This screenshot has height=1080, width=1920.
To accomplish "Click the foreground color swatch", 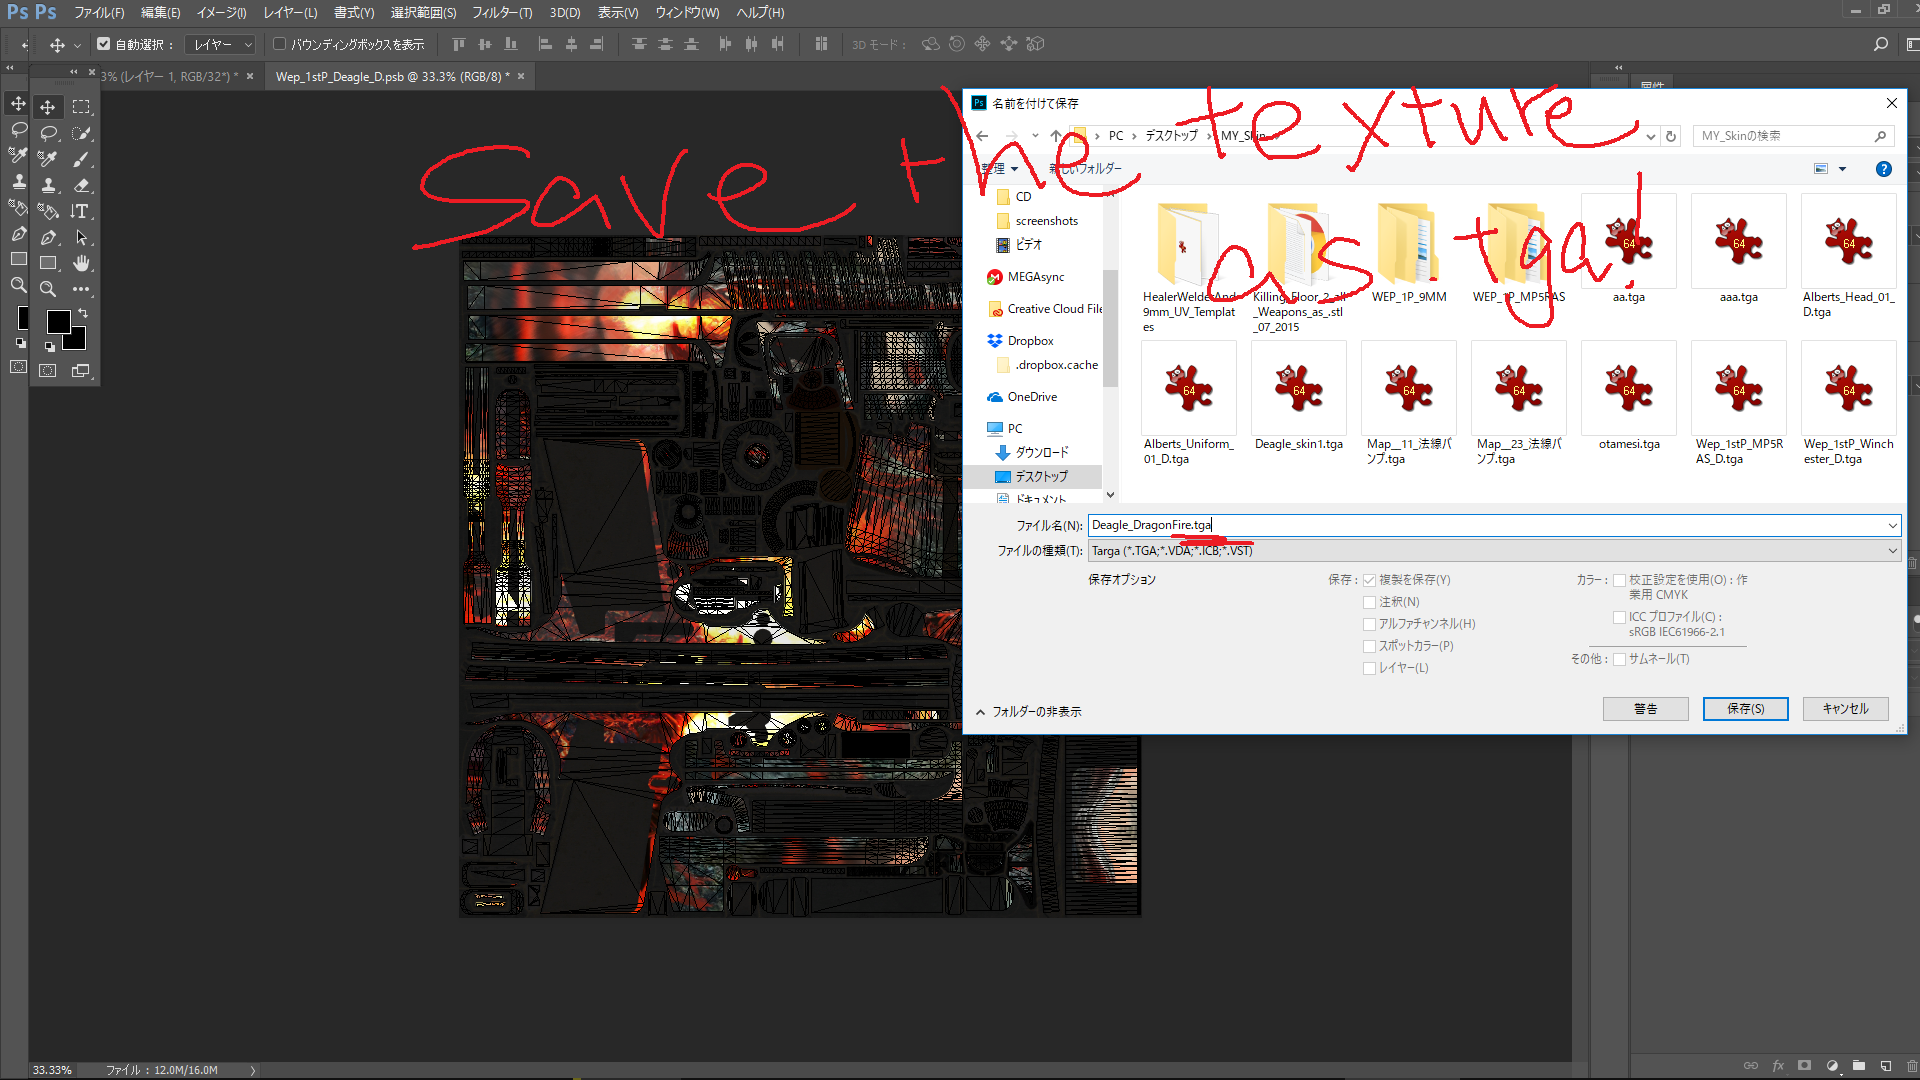I will pyautogui.click(x=58, y=321).
